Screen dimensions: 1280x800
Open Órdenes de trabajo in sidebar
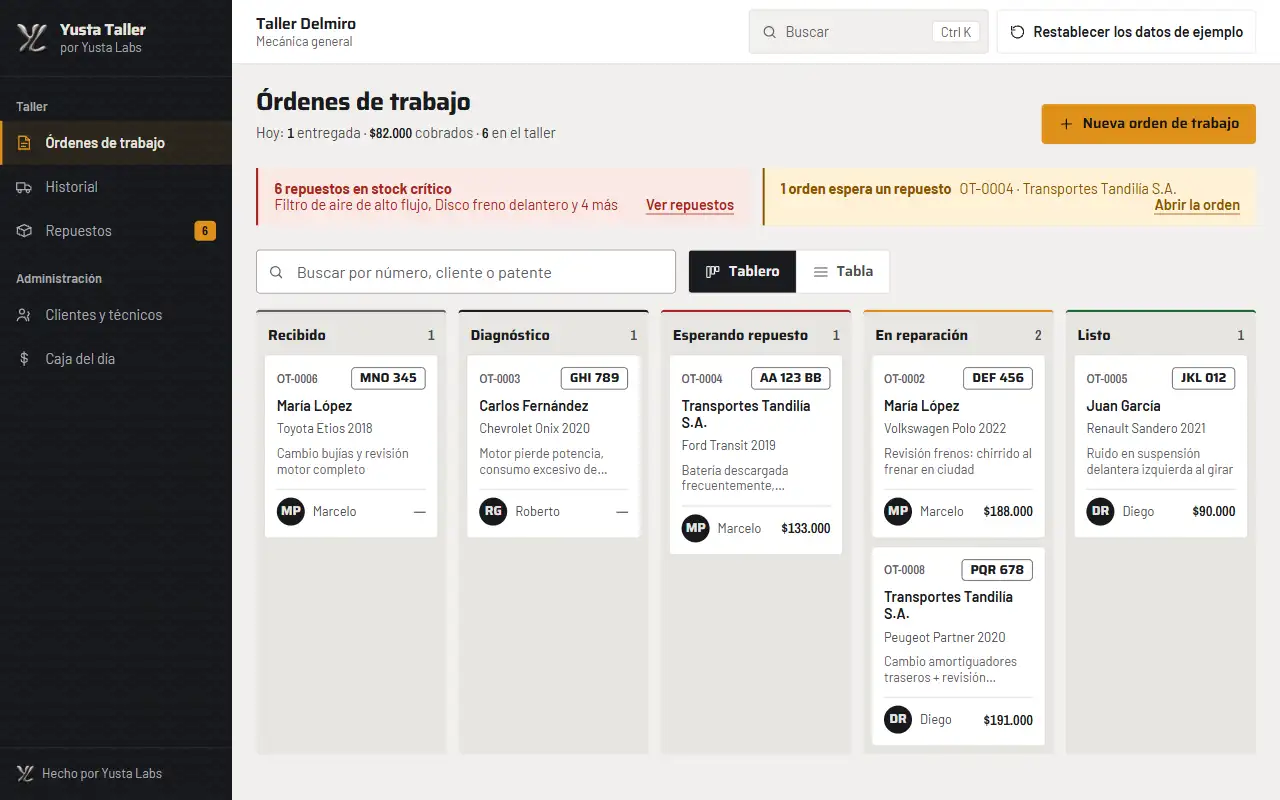click(116, 143)
